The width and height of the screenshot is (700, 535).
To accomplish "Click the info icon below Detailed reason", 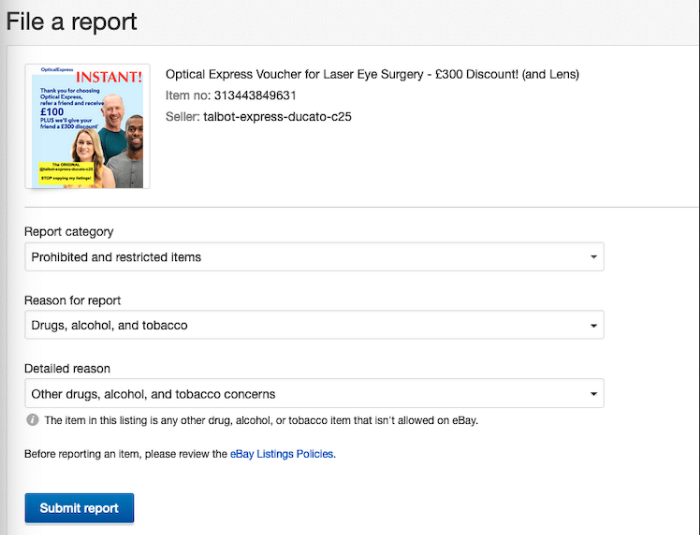I will [33, 420].
